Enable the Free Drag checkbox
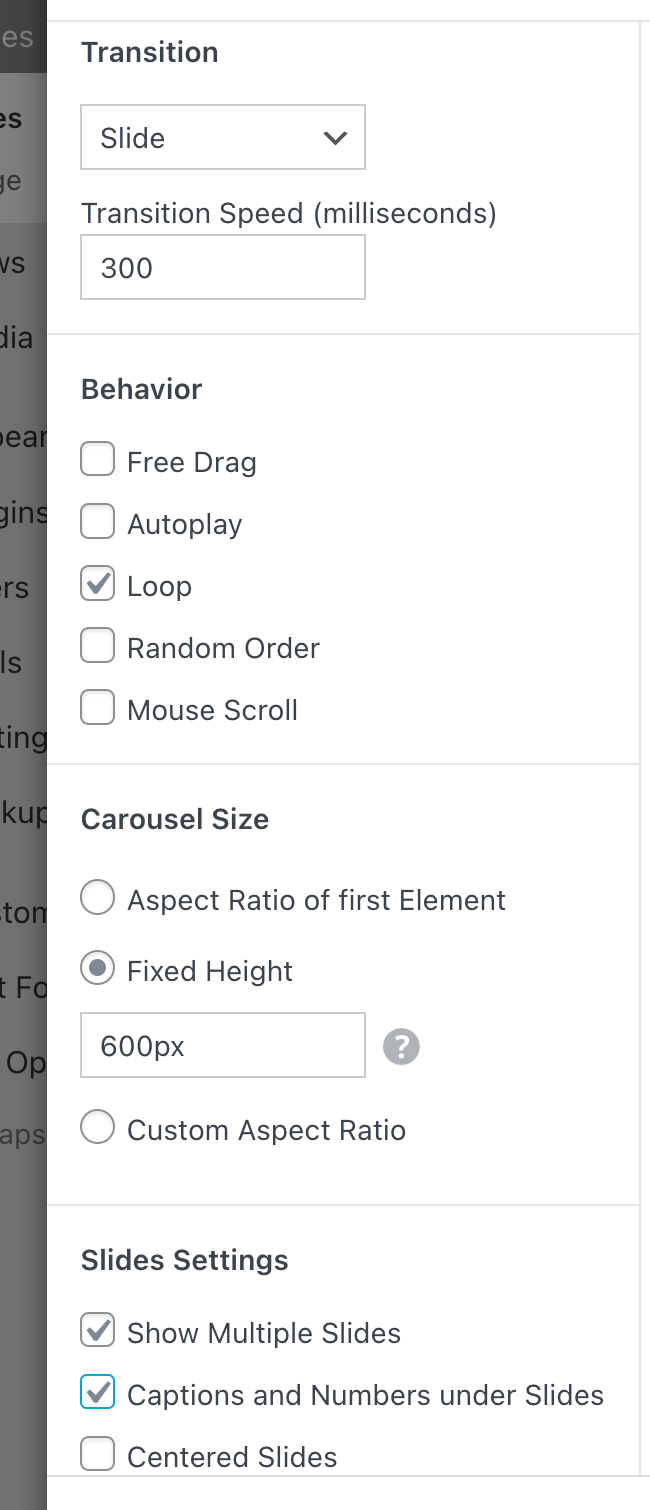 click(x=97, y=459)
